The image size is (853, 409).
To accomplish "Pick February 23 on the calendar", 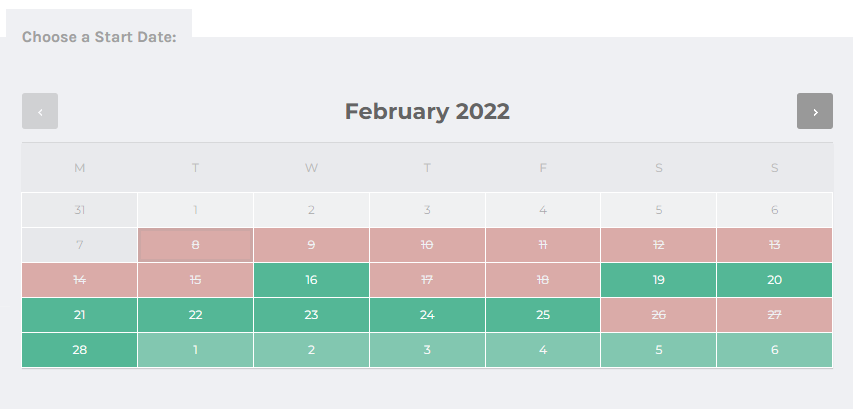I will click(x=311, y=315).
